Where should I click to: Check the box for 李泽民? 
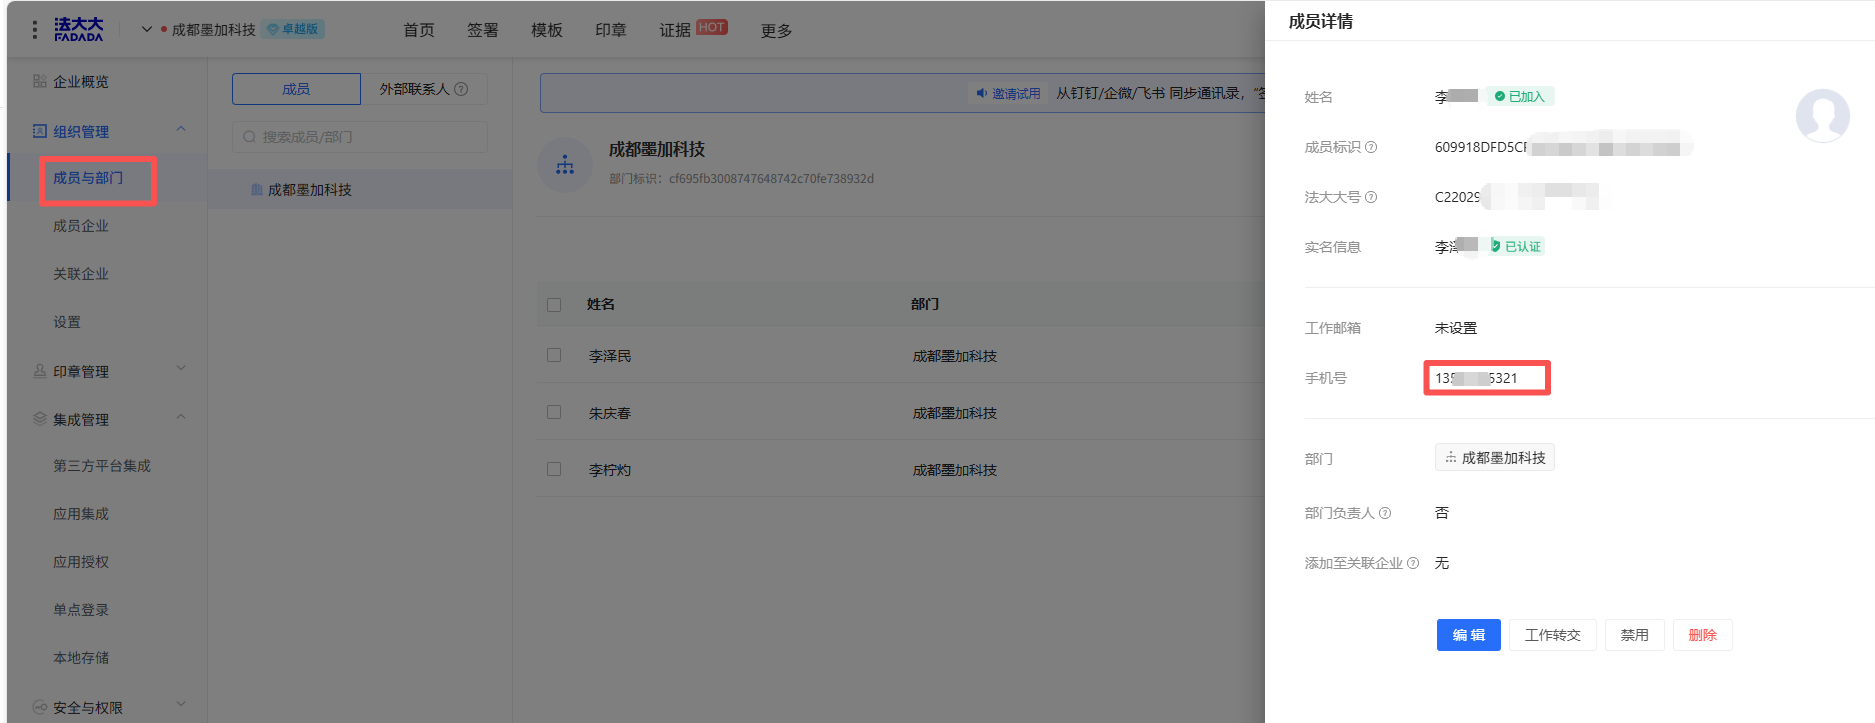pos(554,355)
